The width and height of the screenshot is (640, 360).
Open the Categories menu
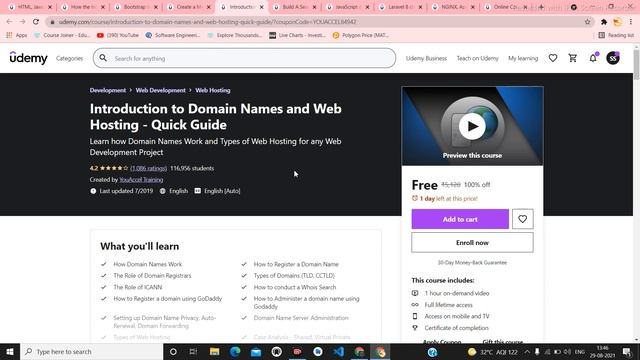pos(69,58)
